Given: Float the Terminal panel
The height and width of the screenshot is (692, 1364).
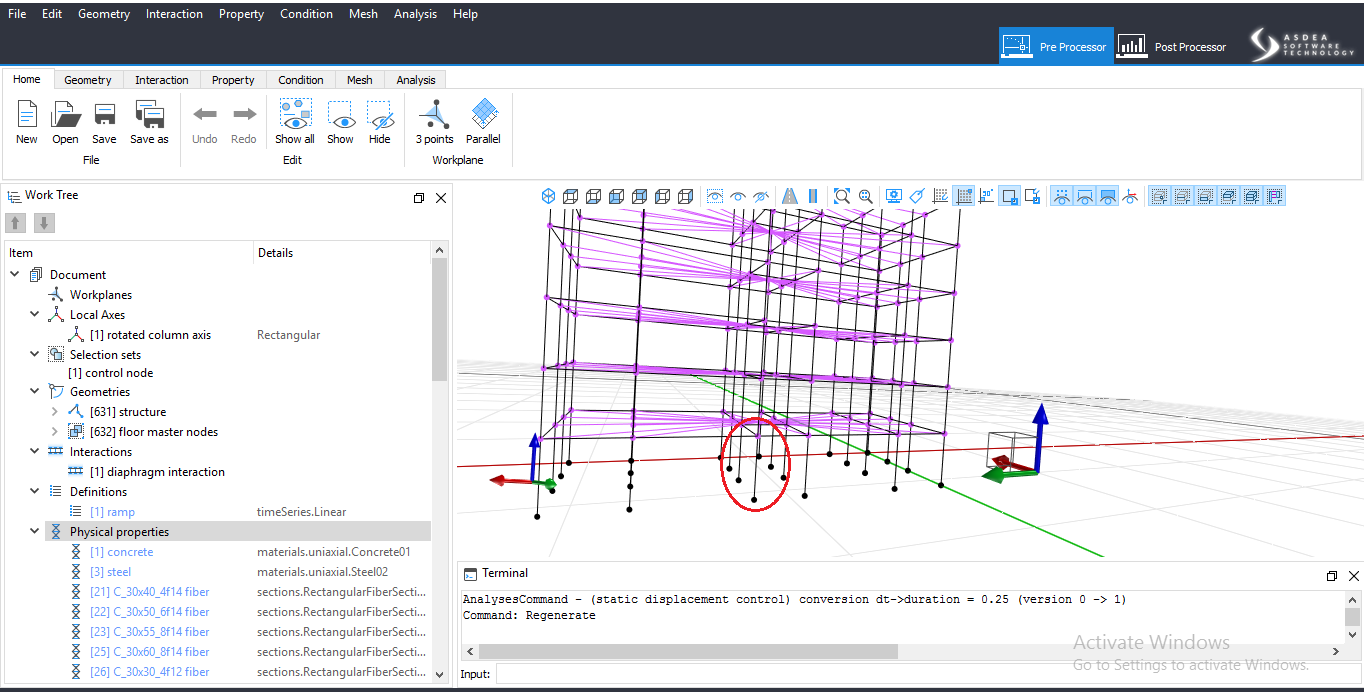Looking at the screenshot, I should (1332, 576).
